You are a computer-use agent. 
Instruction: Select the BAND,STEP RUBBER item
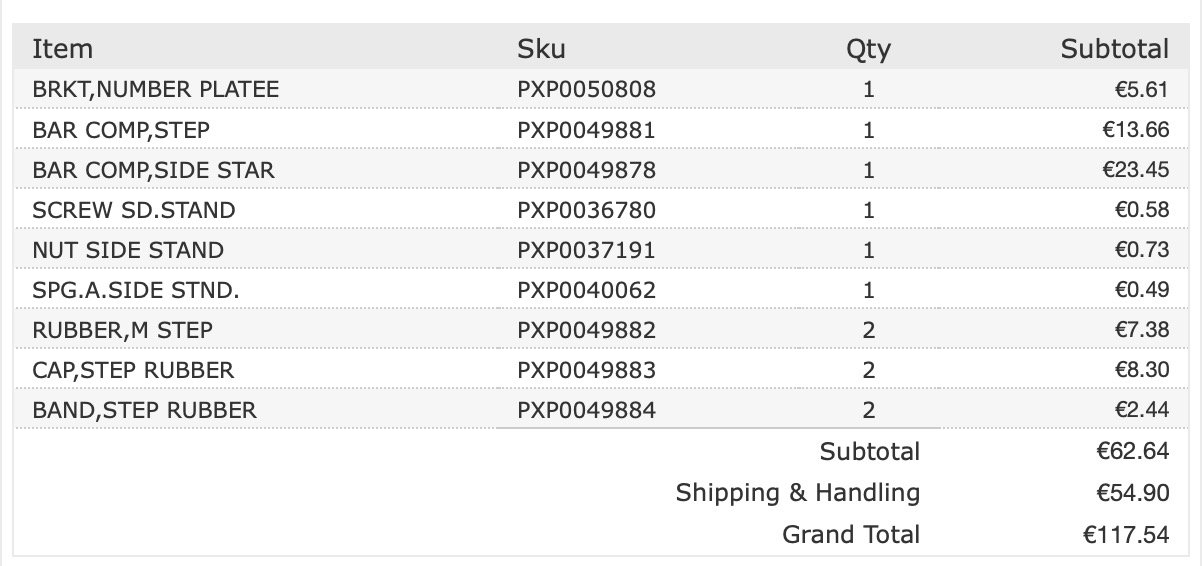pos(144,410)
